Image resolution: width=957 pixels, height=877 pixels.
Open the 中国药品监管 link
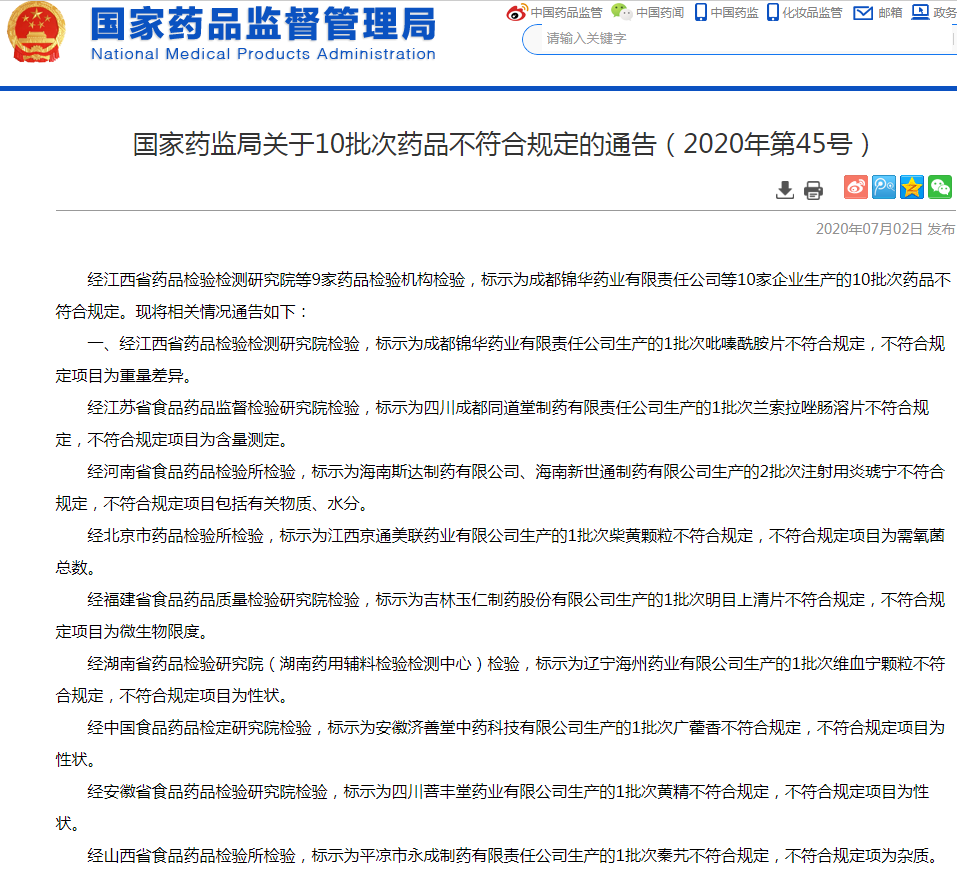[566, 12]
